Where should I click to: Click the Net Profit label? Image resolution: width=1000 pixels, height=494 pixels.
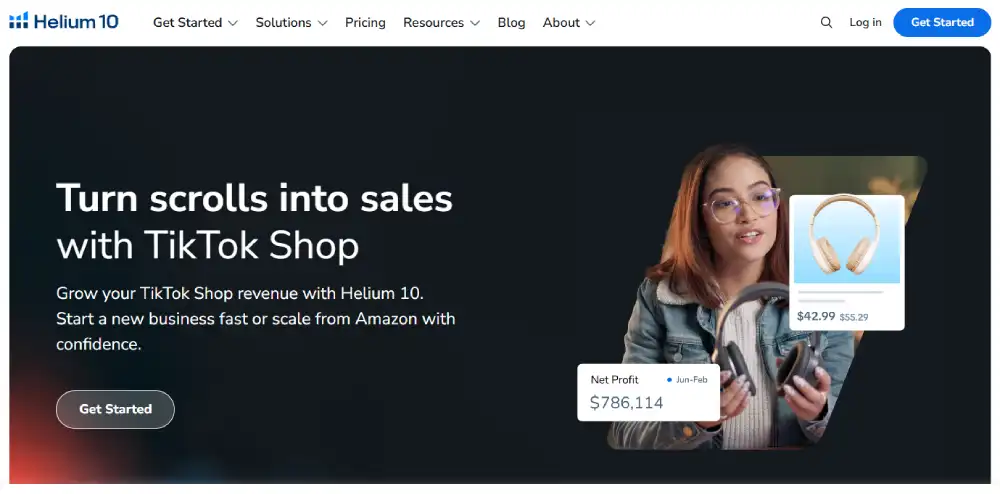pyautogui.click(x=615, y=379)
